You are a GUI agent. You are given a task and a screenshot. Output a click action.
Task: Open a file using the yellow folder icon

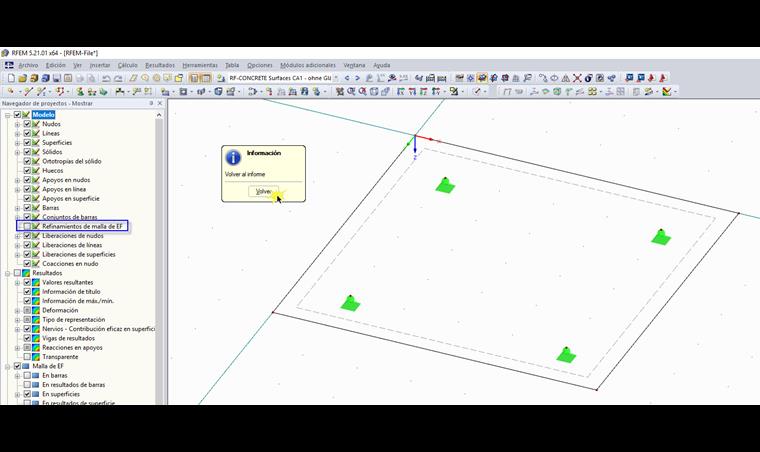coord(22,78)
